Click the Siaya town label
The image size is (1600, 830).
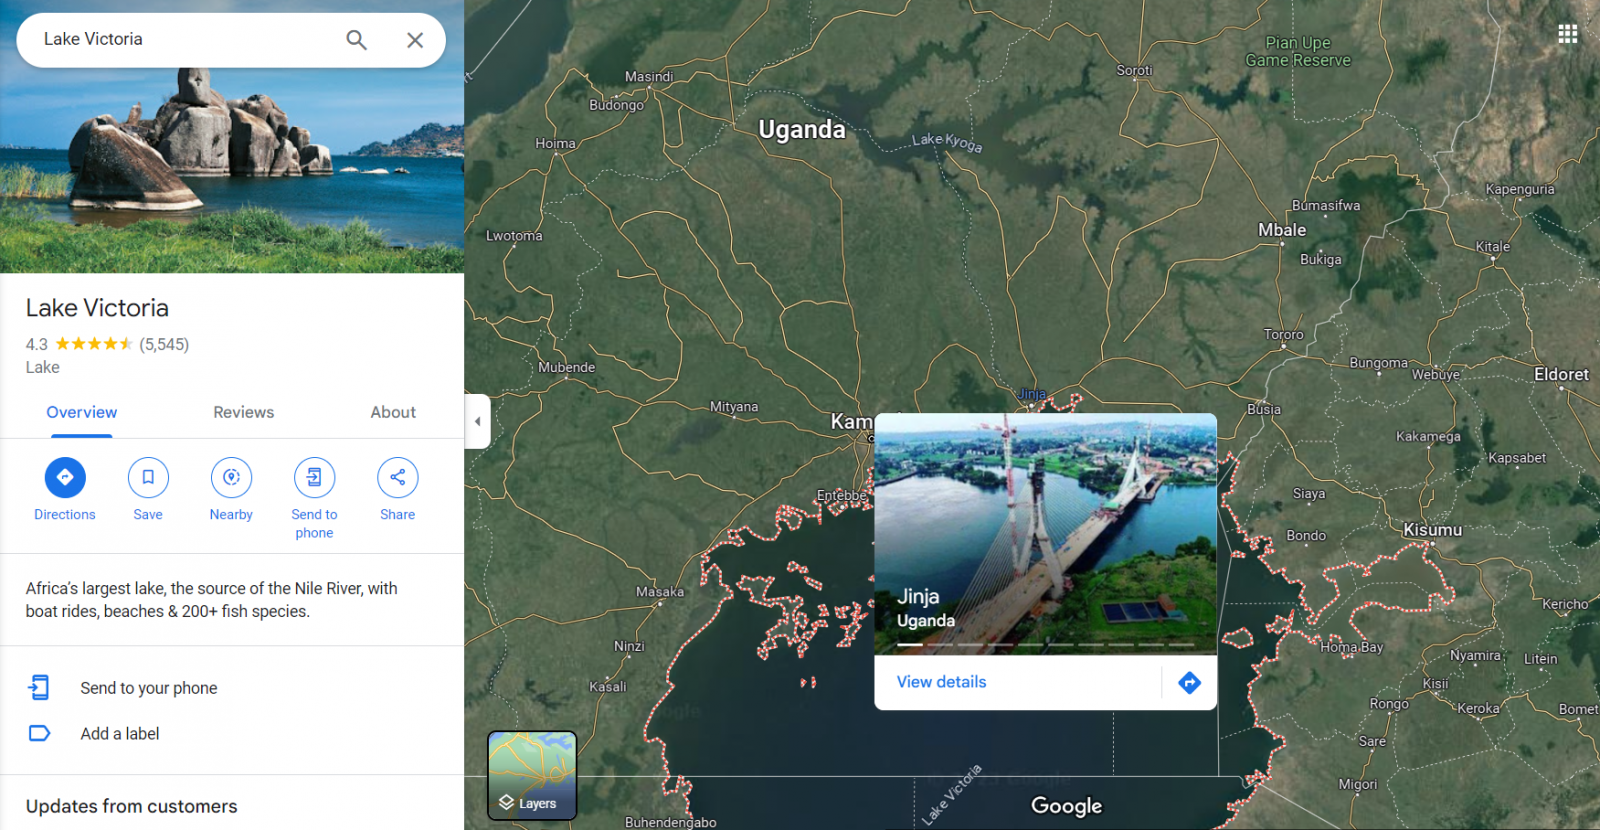point(1308,493)
